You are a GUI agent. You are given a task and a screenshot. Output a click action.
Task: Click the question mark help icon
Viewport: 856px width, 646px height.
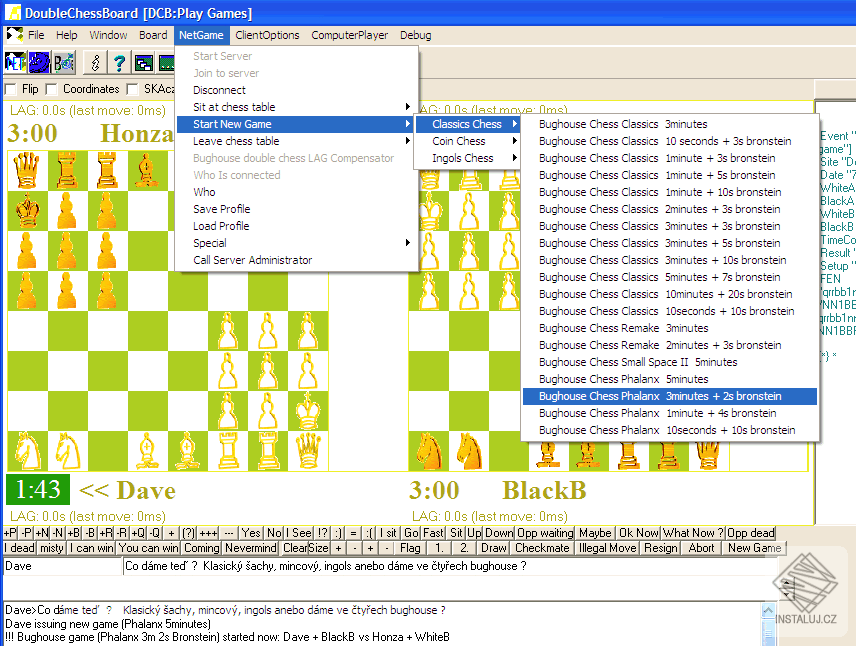click(x=119, y=63)
